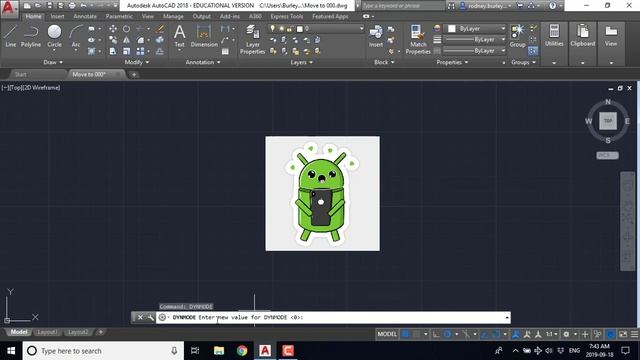640x360 pixels.
Task: Toggle isolate objects in status bar
Action: pos(598,334)
